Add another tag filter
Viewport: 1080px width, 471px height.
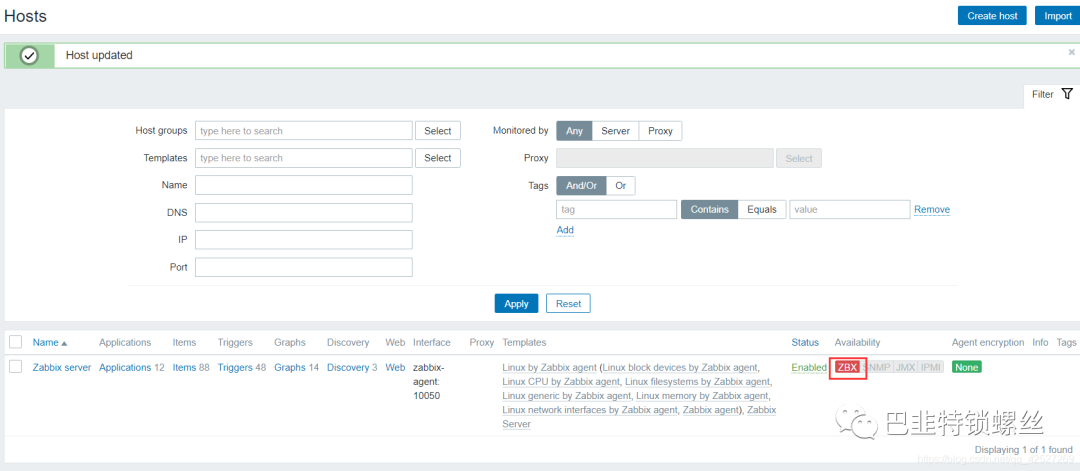click(x=565, y=230)
